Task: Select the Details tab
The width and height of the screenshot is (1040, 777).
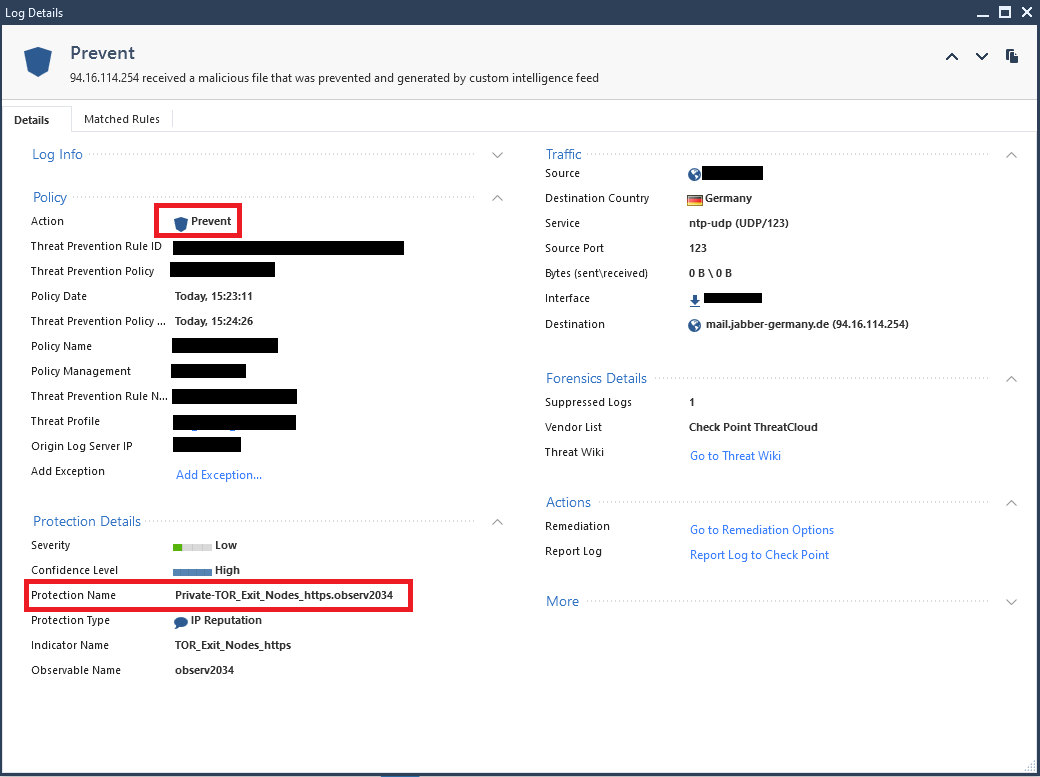Action: pos(30,118)
